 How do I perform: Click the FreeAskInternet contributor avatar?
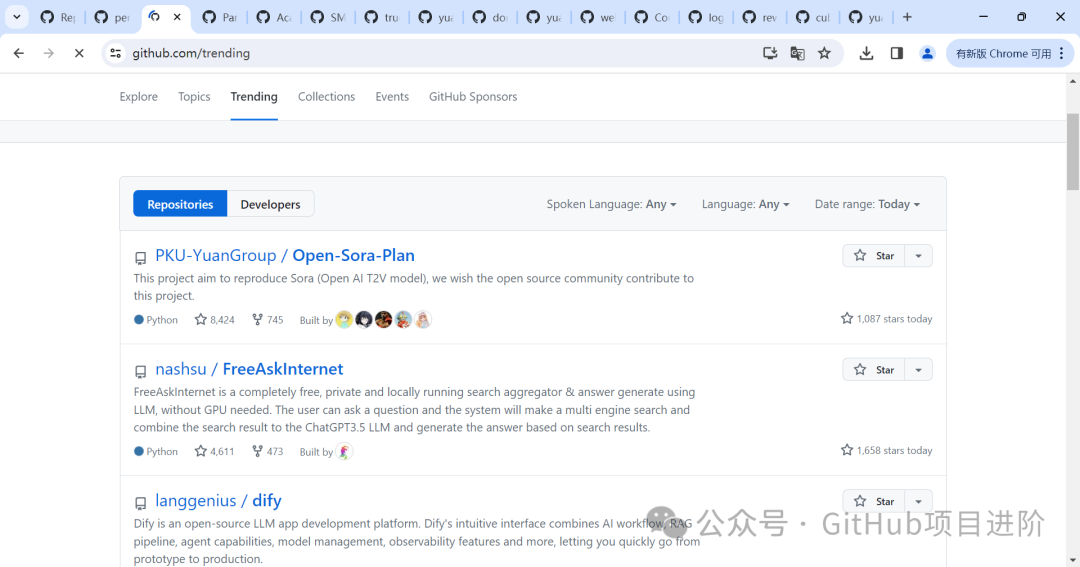(344, 451)
